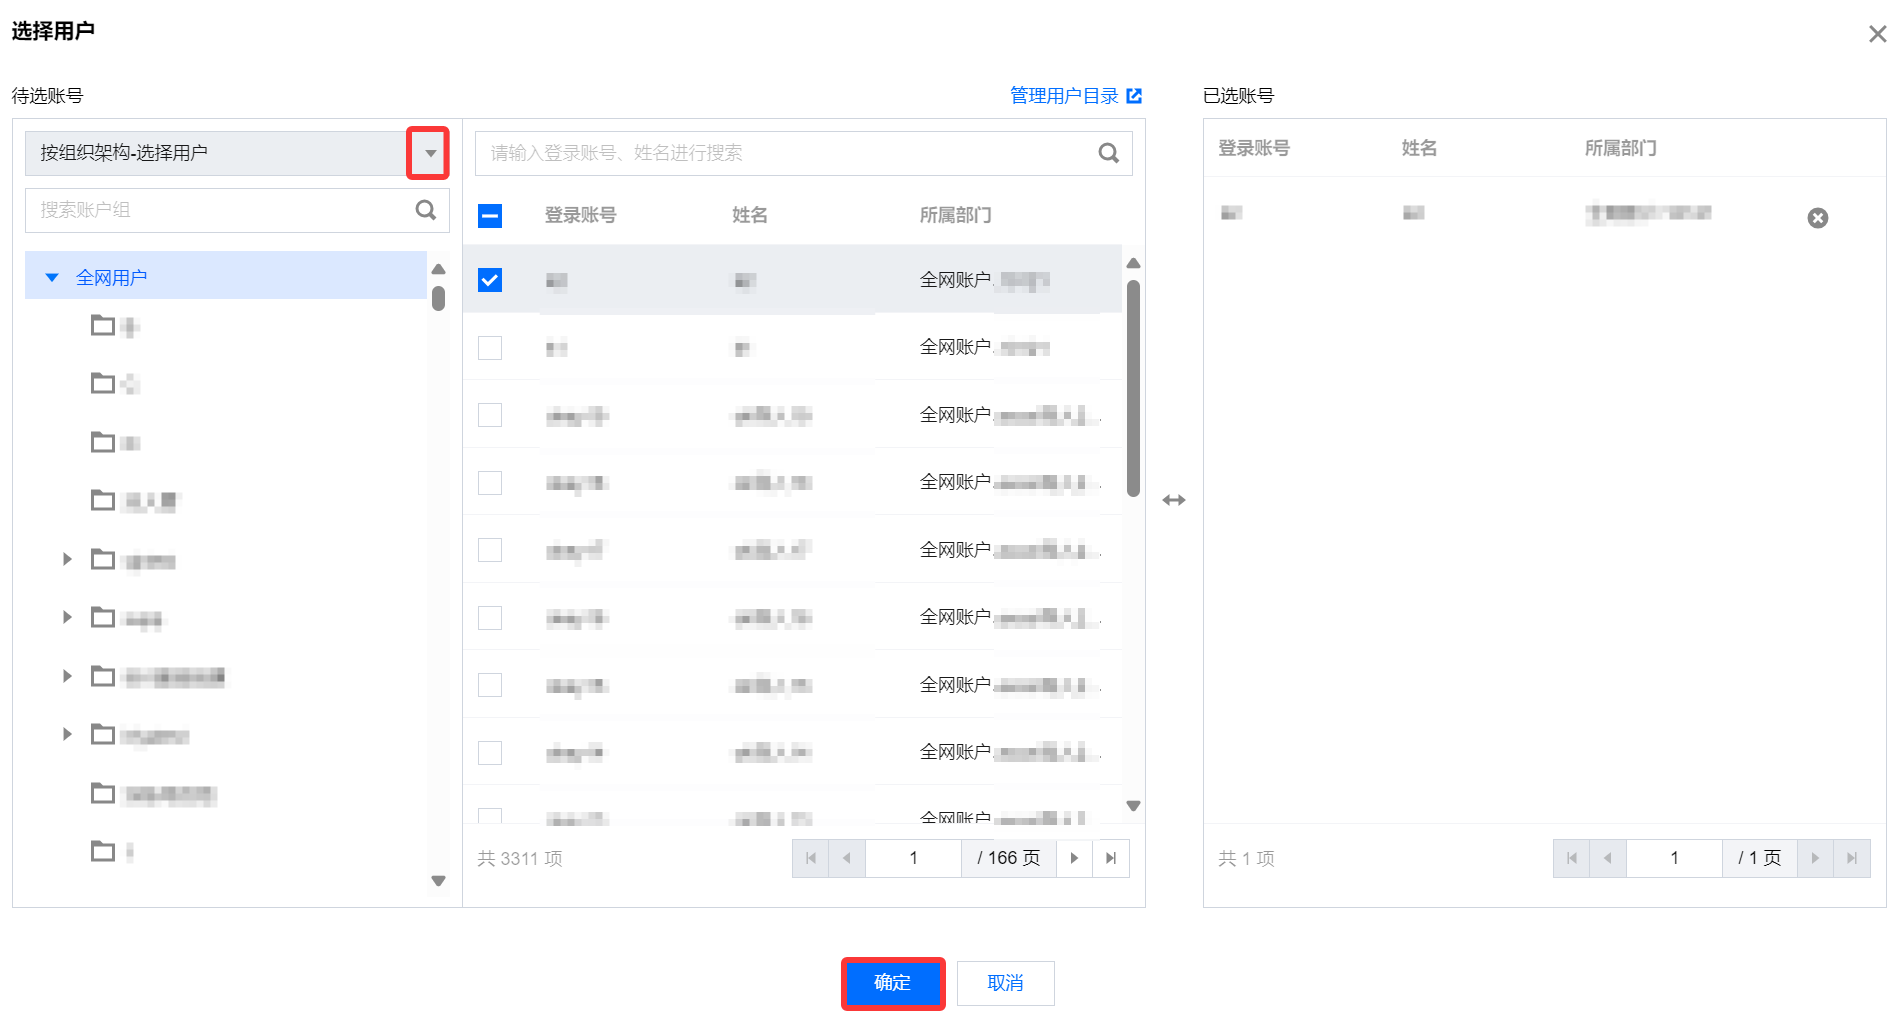Open the 按组织架构-选择用户 dropdown
The image size is (1902, 1029).
point(429,153)
